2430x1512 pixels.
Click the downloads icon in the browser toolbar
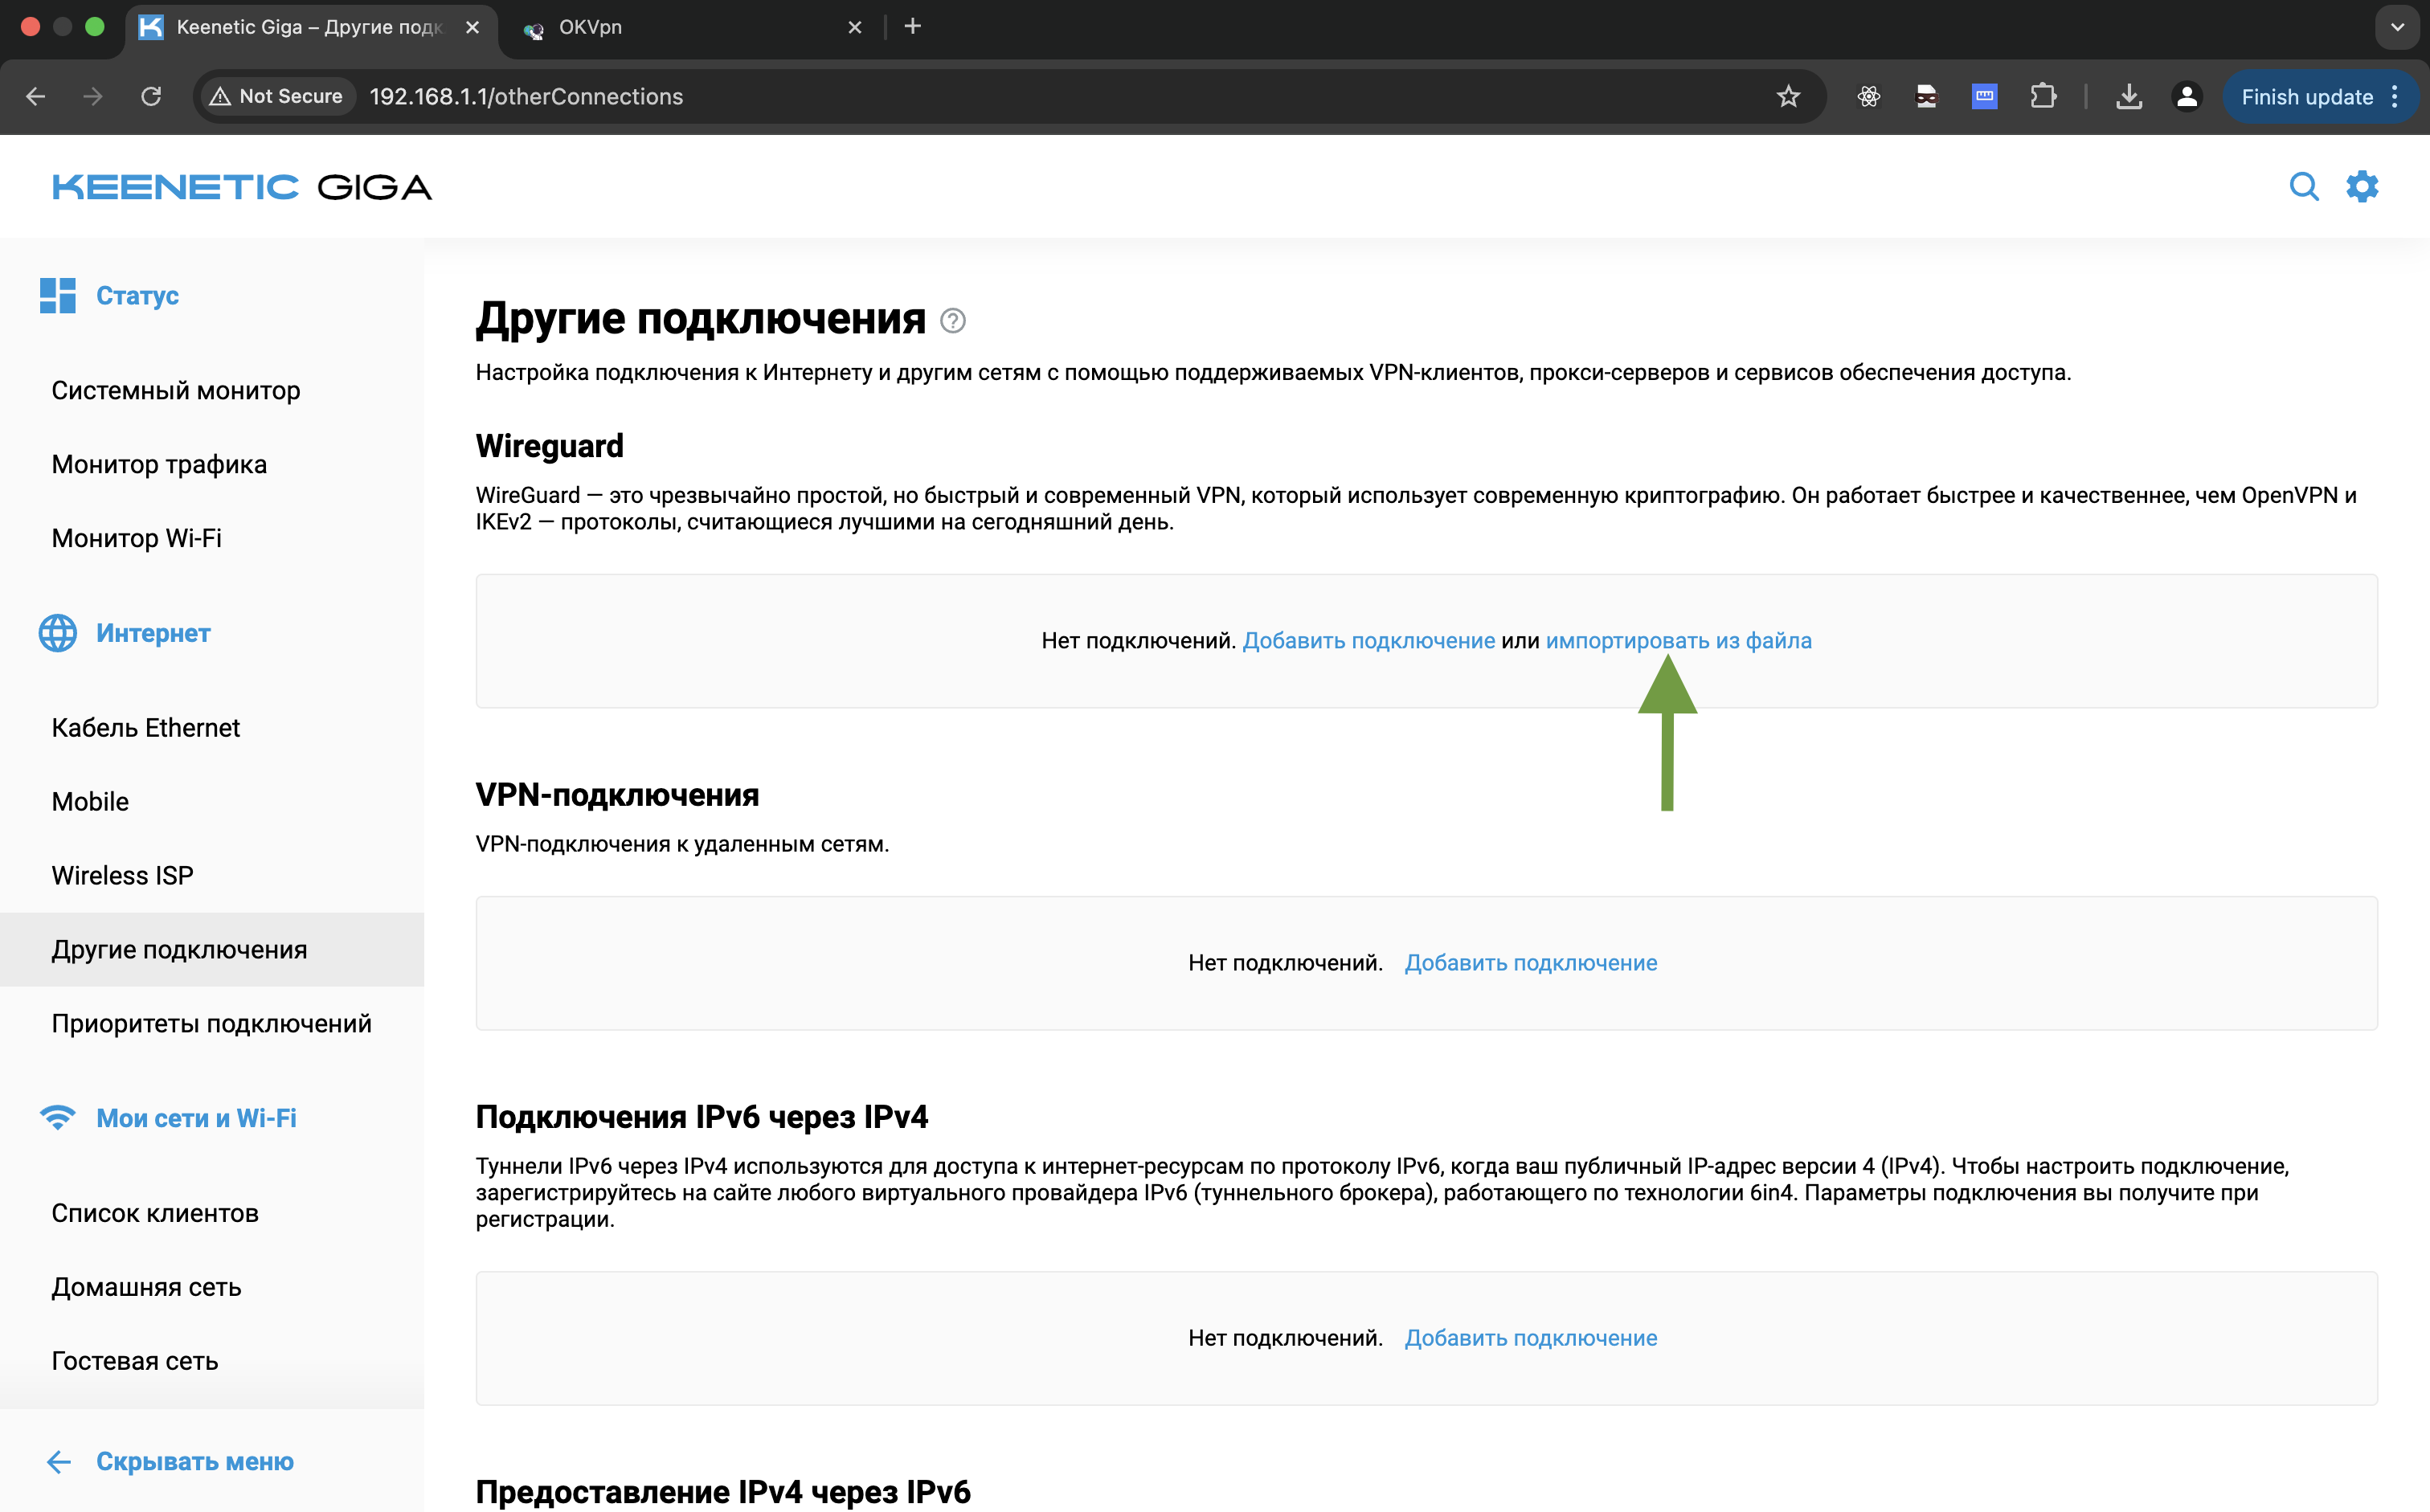2129,96
